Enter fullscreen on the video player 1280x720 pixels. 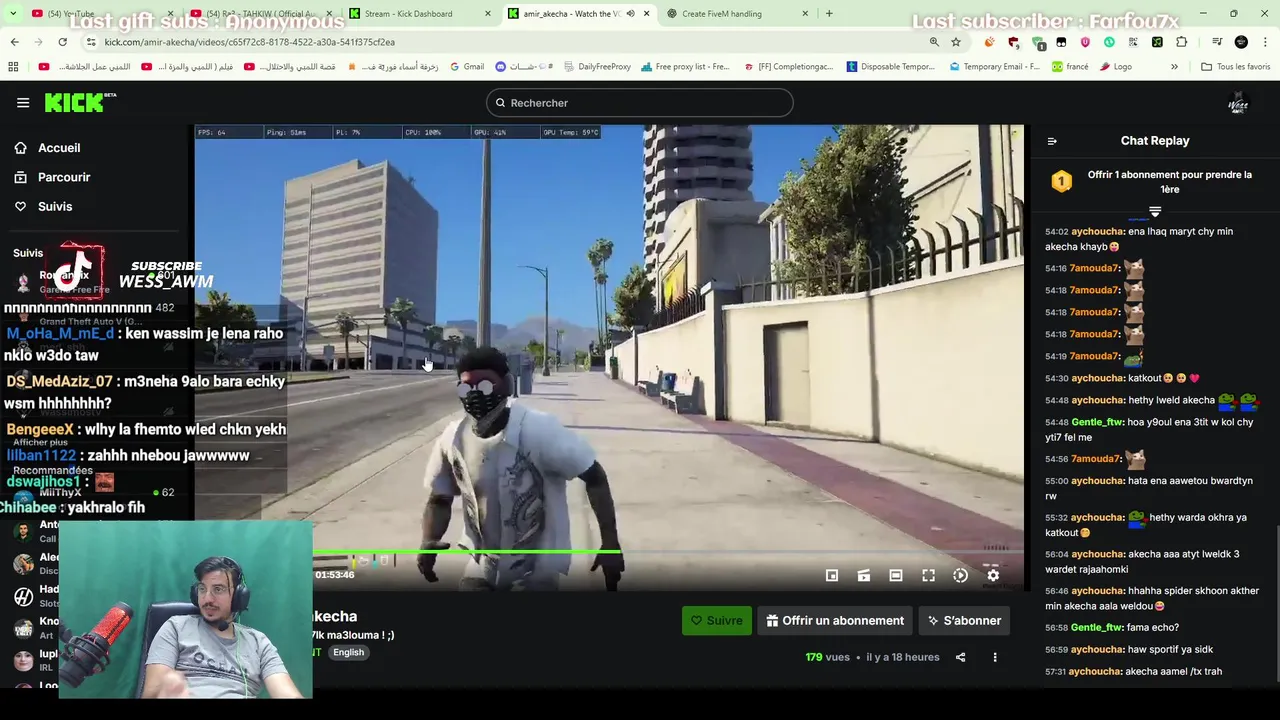928,575
